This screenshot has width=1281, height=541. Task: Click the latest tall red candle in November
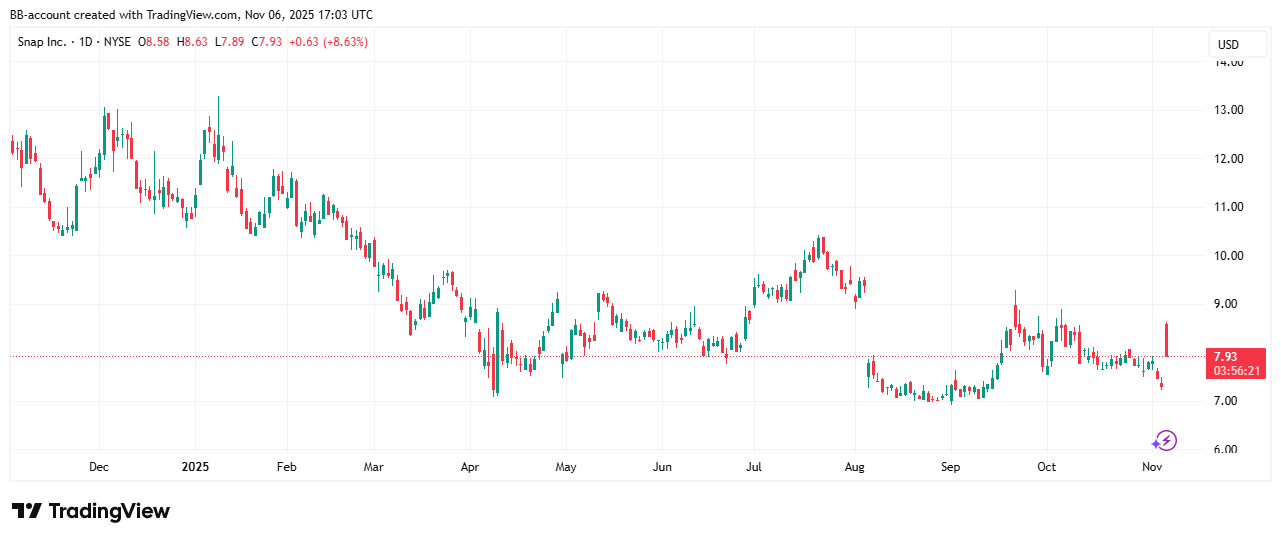(1167, 339)
